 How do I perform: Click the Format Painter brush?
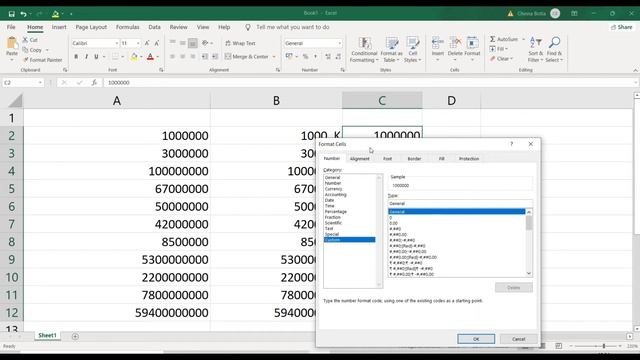point(42,60)
